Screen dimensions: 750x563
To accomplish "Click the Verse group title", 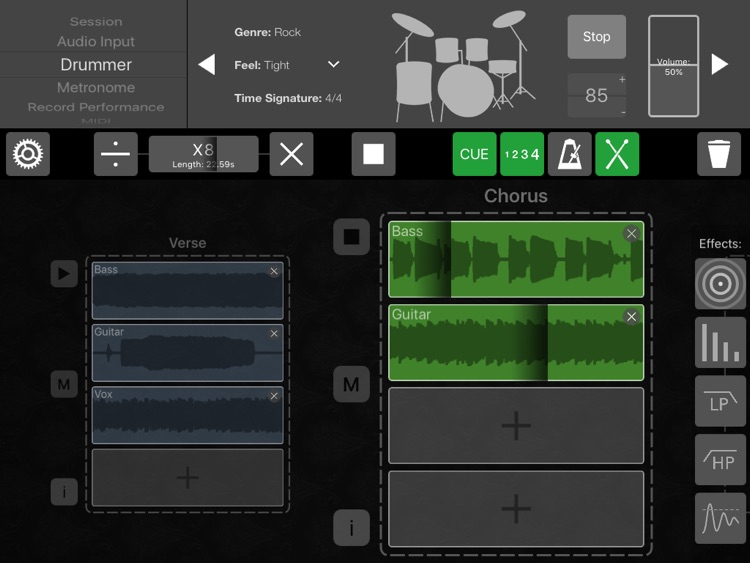I will (x=188, y=243).
